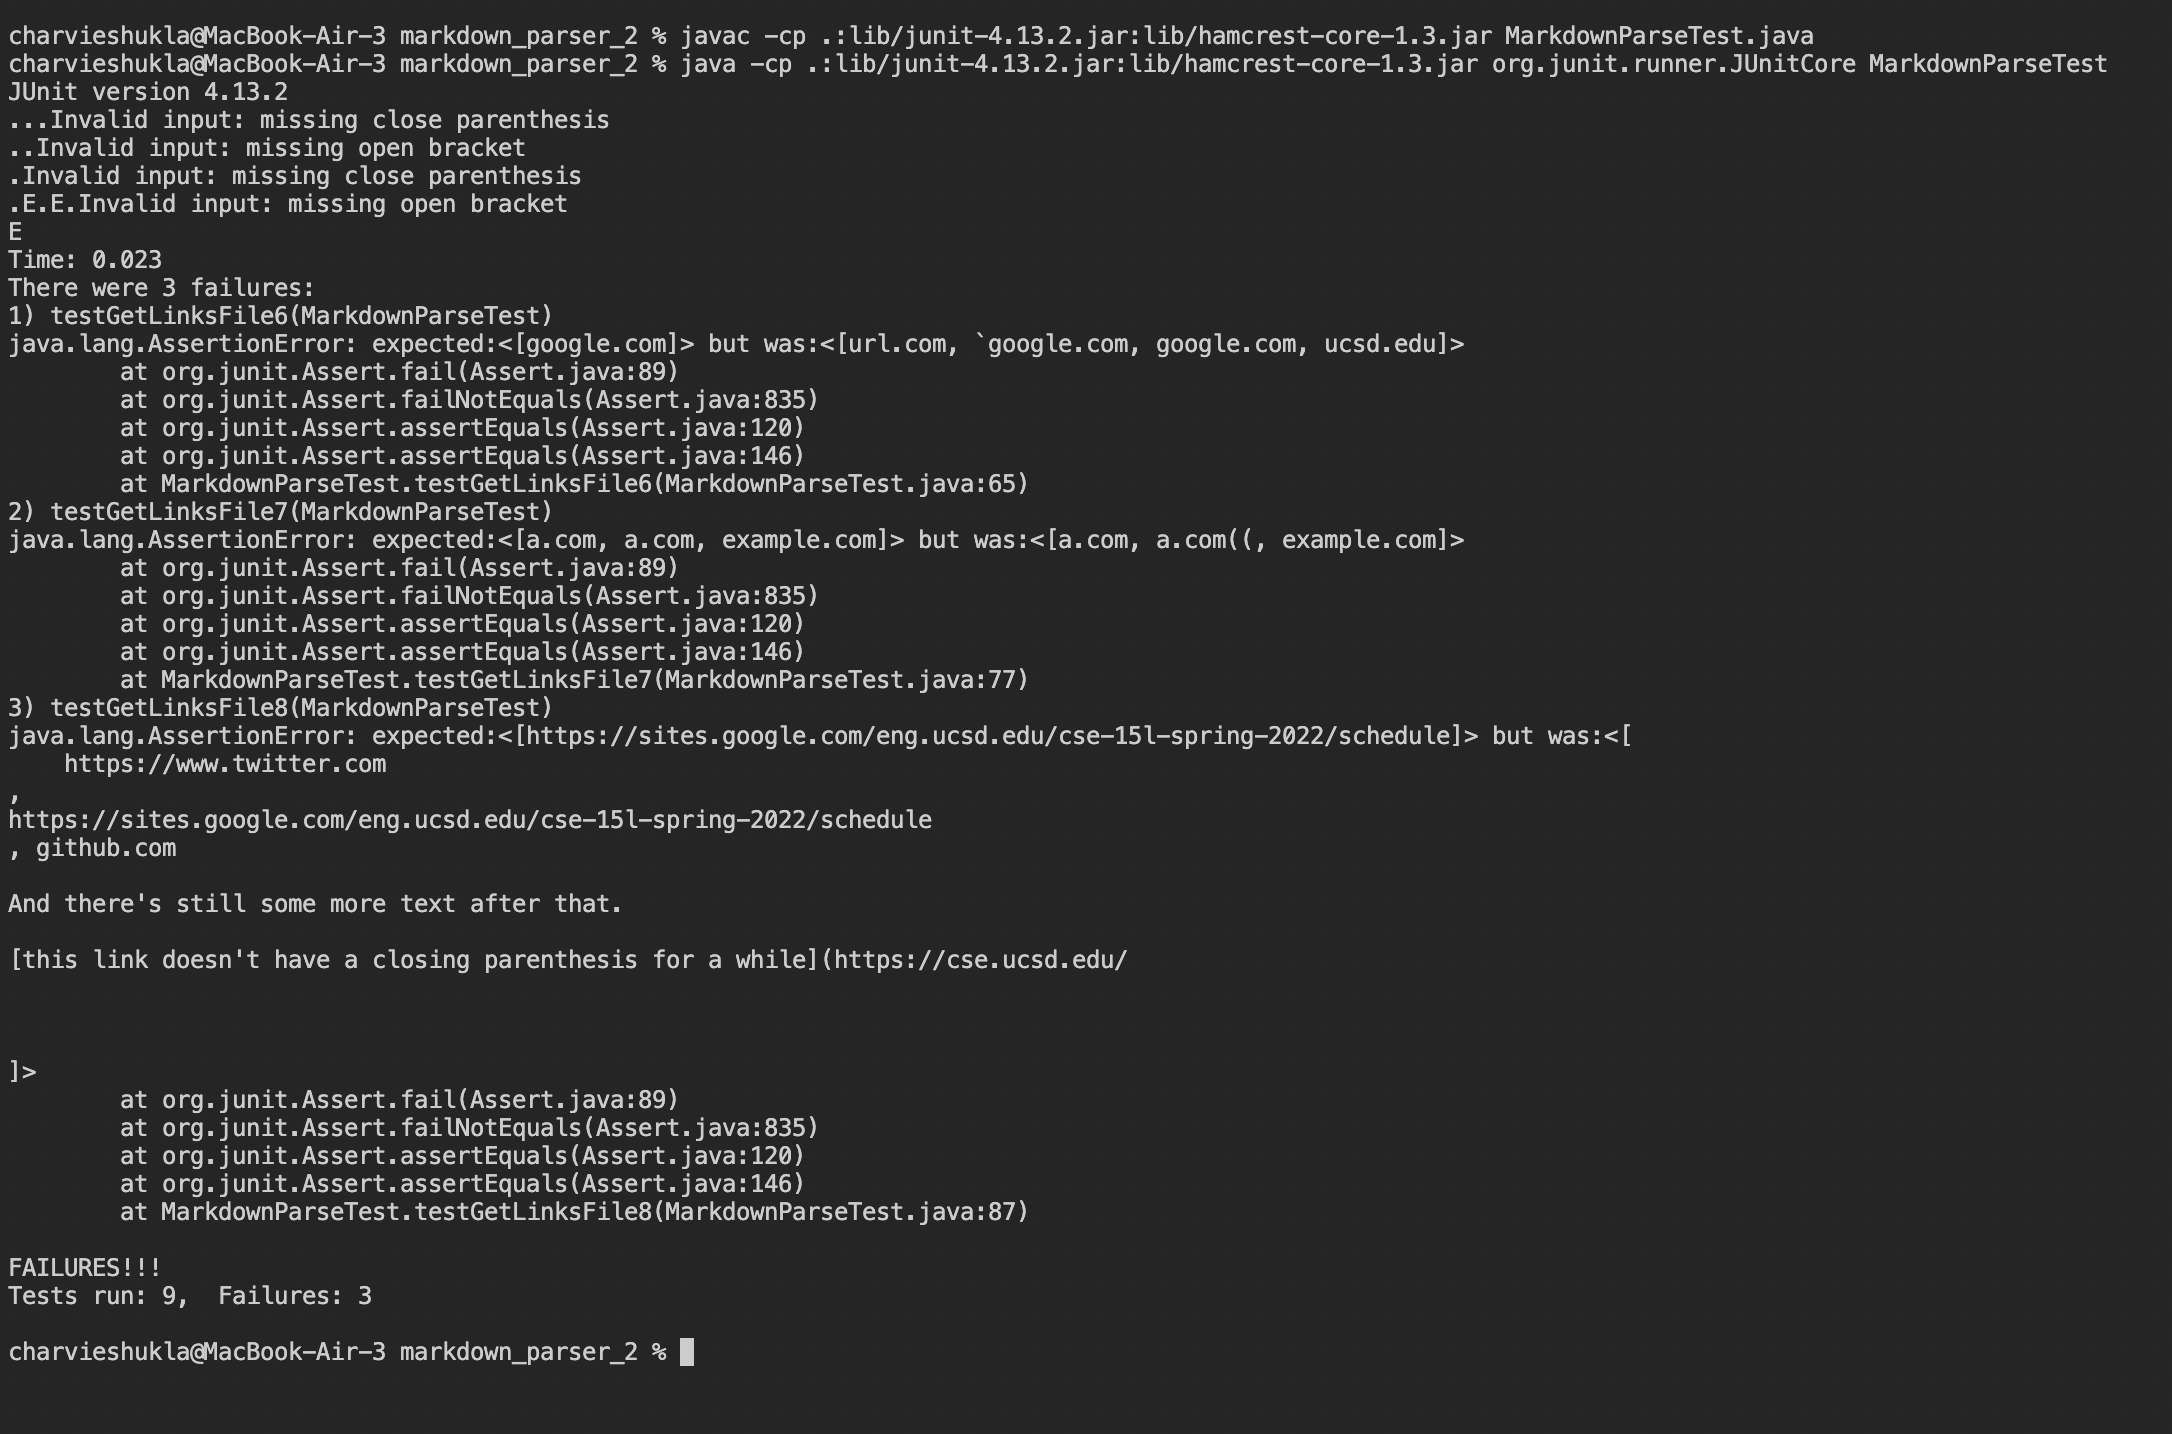Click the https://www.twitter.com URL
The height and width of the screenshot is (1434, 2172).
click(x=225, y=765)
